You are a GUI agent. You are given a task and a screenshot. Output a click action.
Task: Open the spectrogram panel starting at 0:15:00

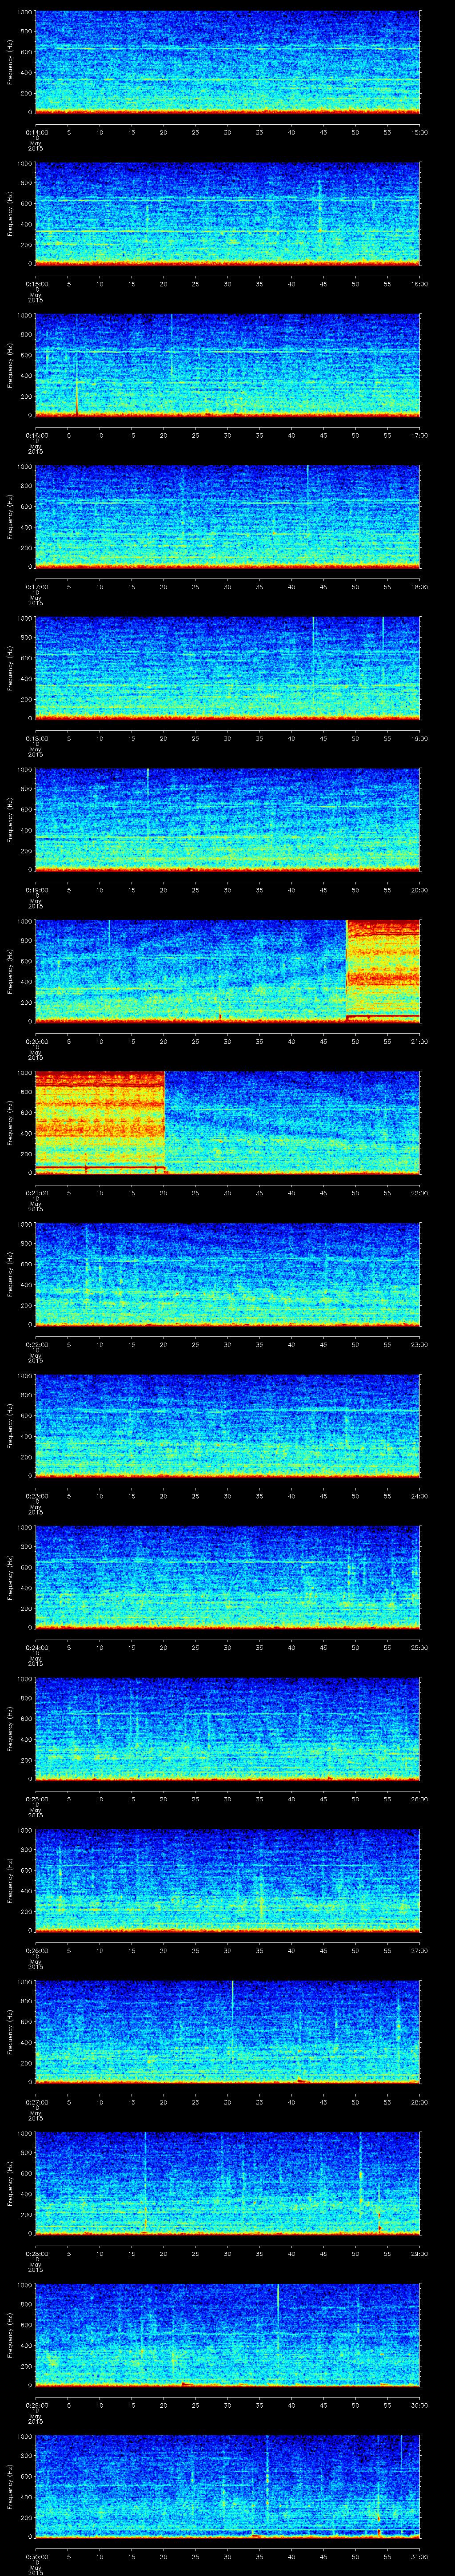[227, 214]
